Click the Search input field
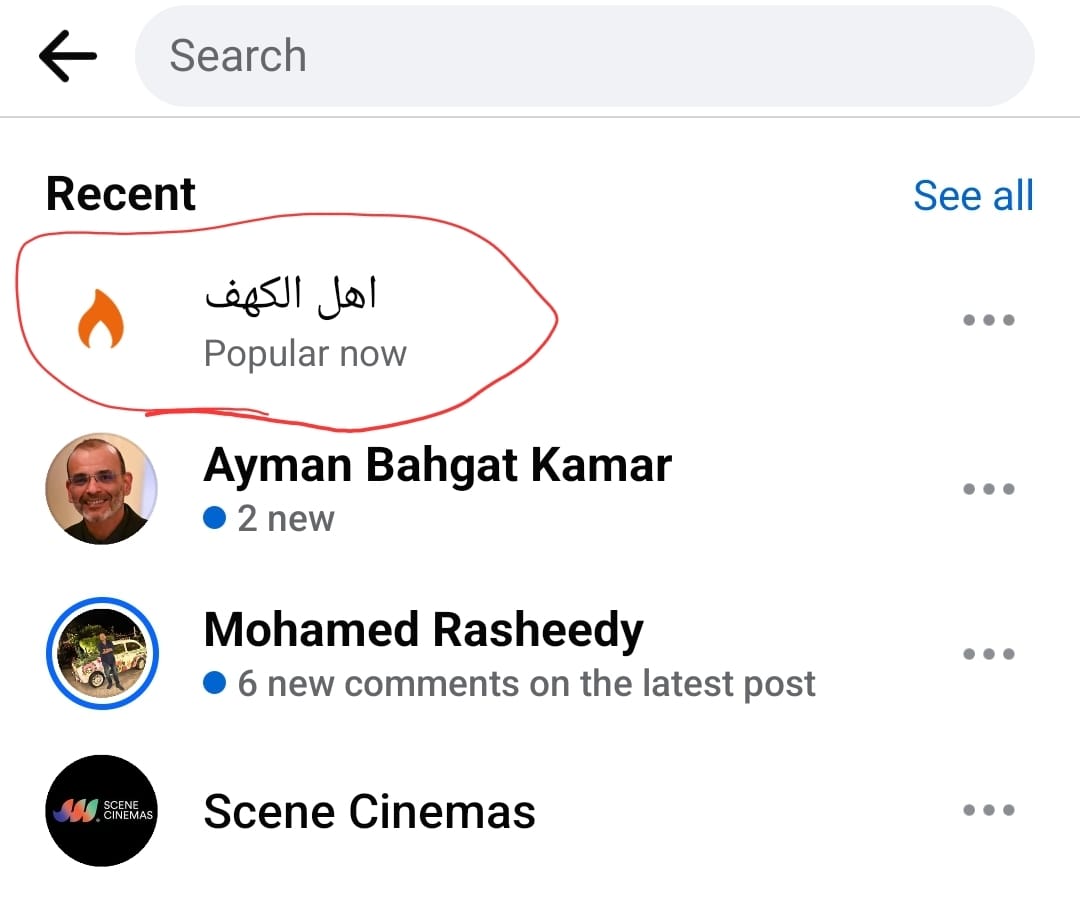The width and height of the screenshot is (1080, 901). coord(584,56)
